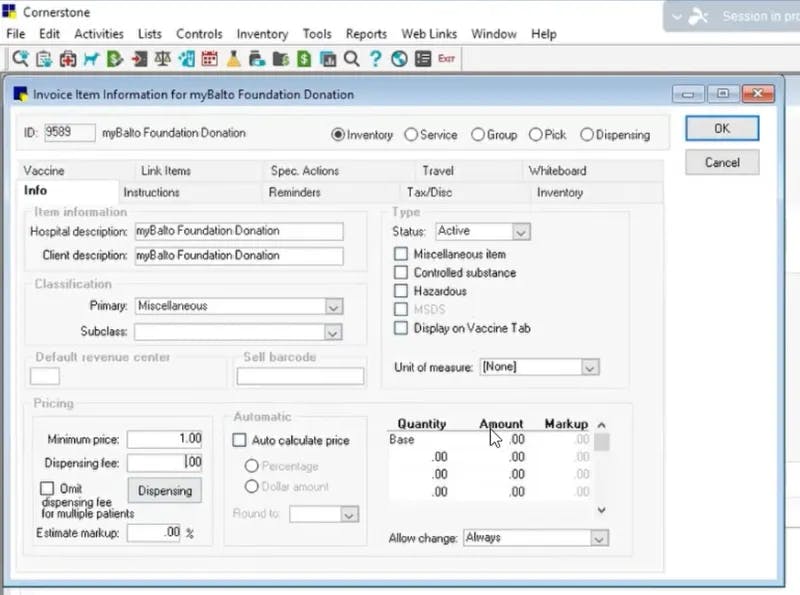Click the globe web icon

click(x=399, y=59)
